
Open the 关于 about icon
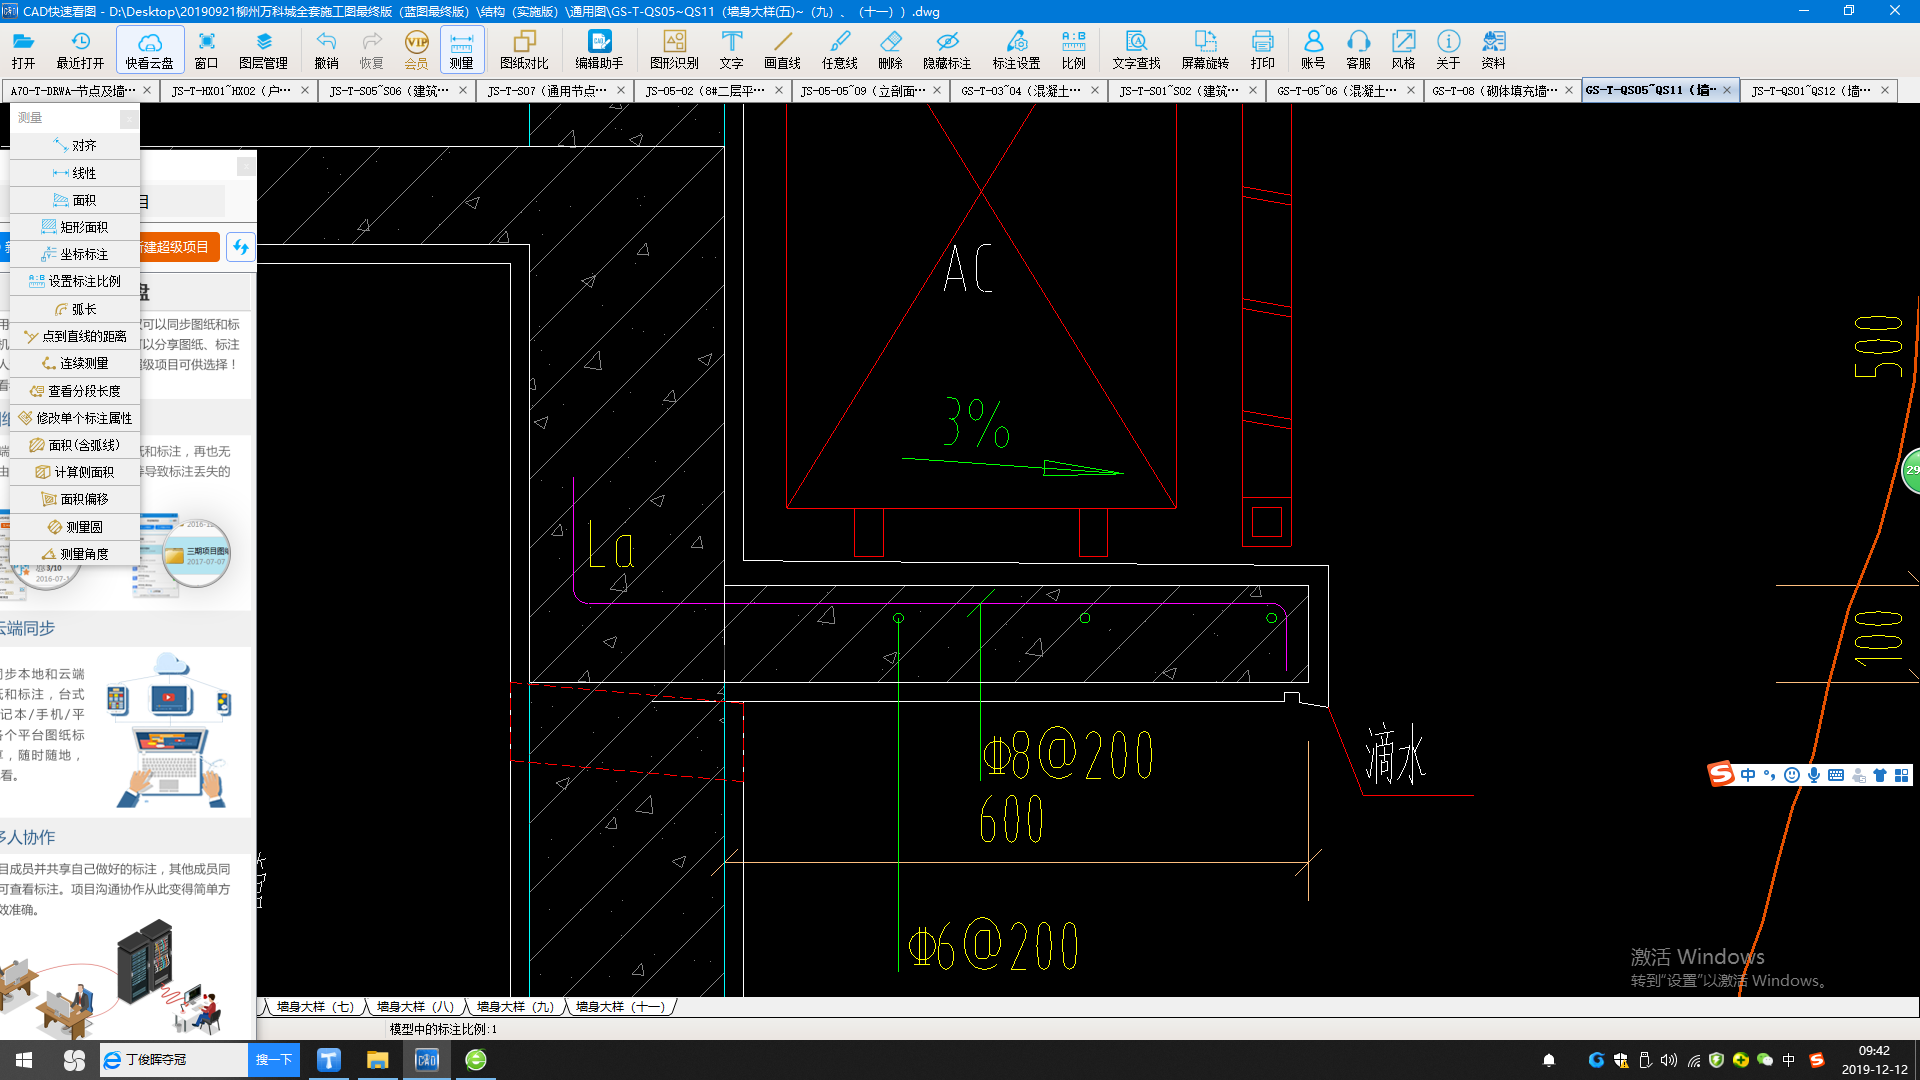(1448, 49)
